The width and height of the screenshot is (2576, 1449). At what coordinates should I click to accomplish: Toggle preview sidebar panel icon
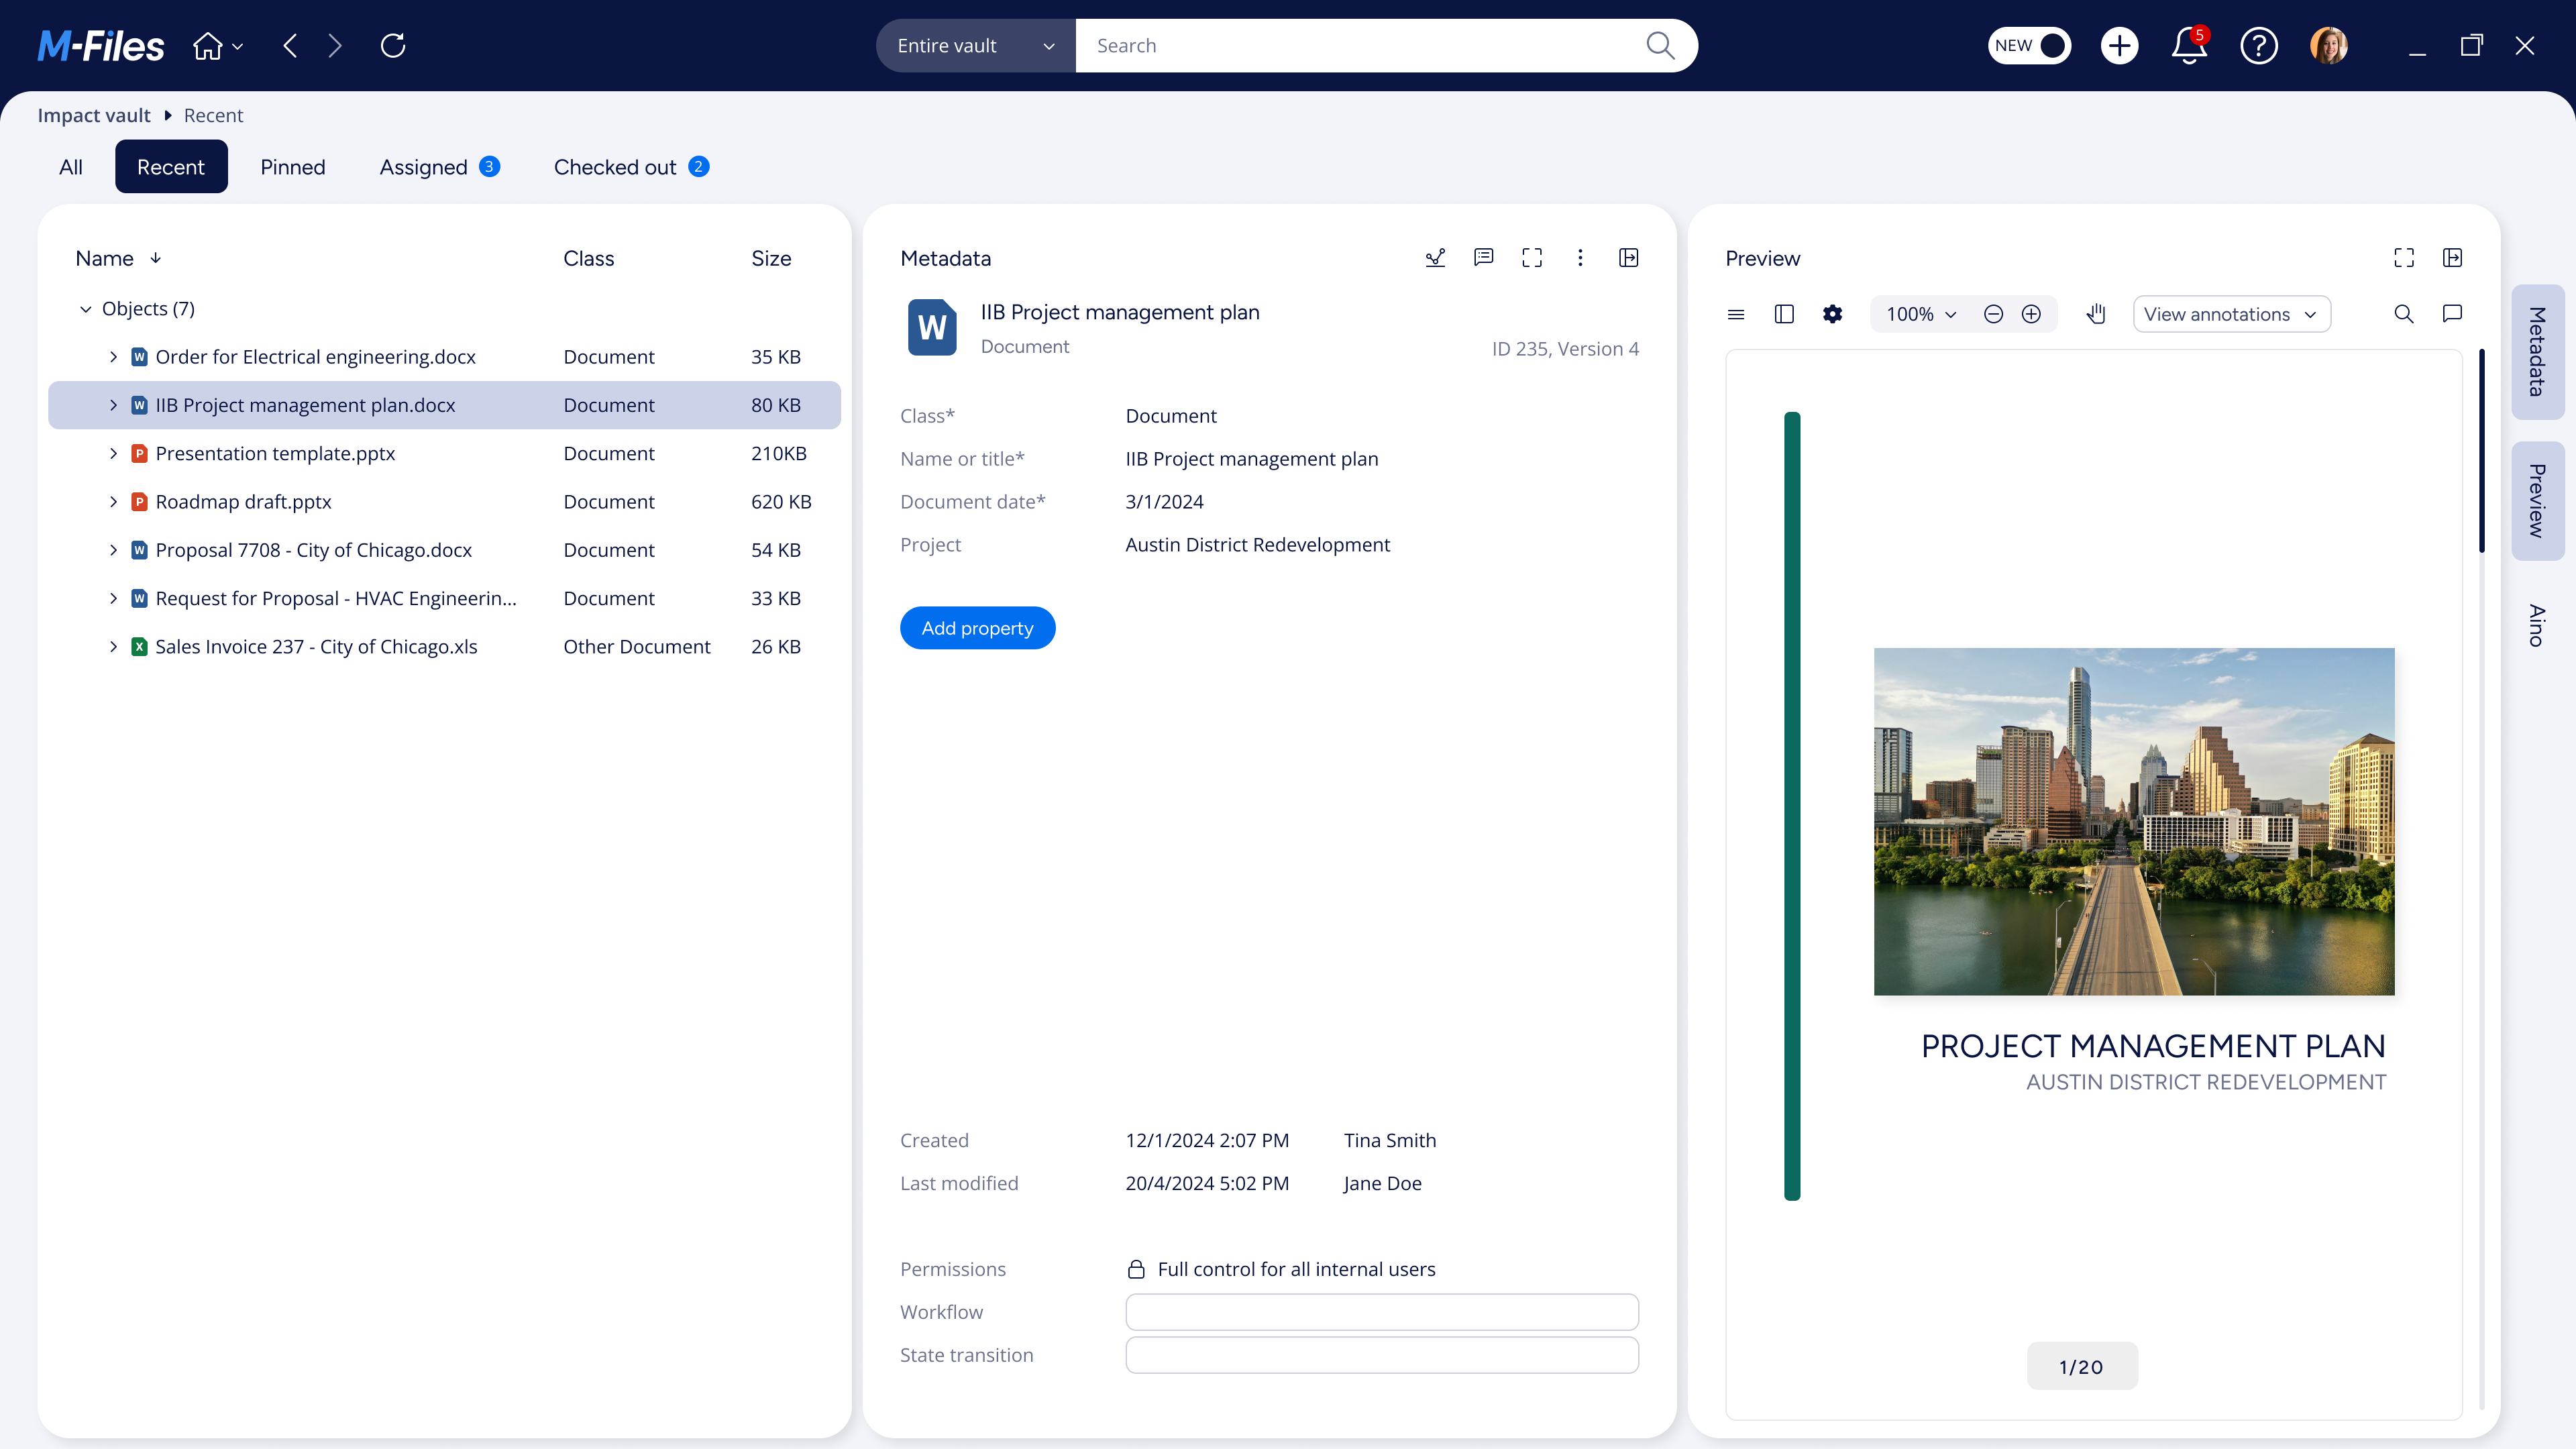(1784, 314)
